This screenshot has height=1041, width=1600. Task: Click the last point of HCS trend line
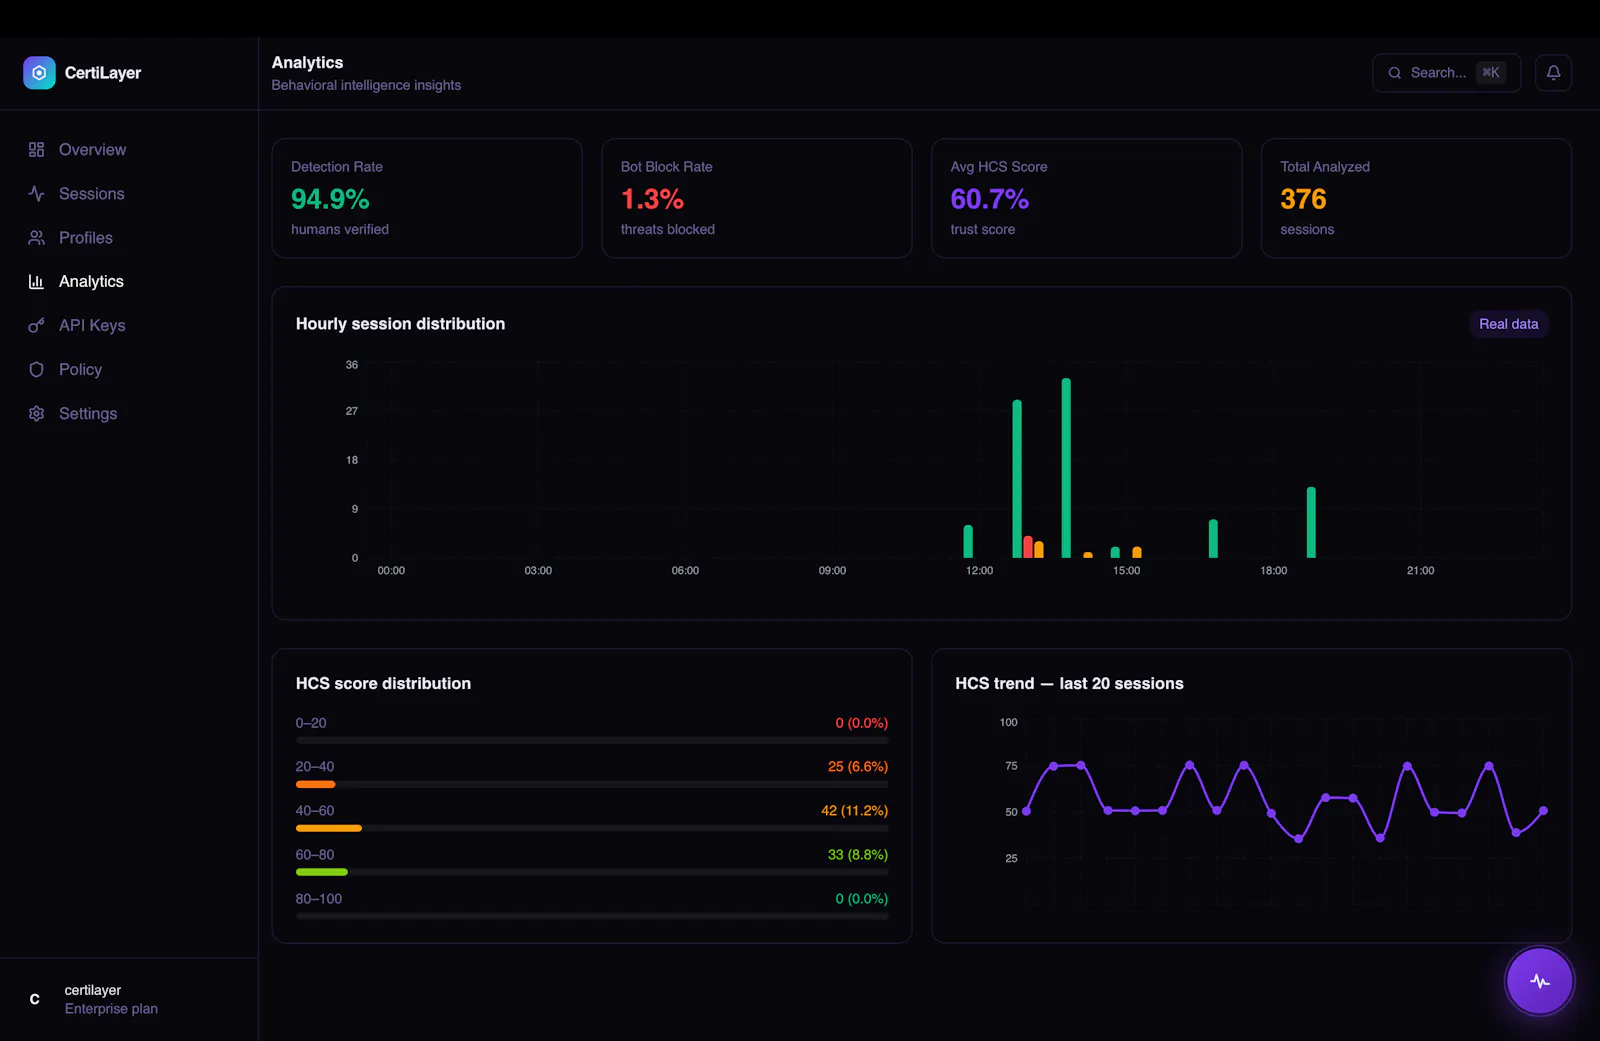(x=1543, y=811)
